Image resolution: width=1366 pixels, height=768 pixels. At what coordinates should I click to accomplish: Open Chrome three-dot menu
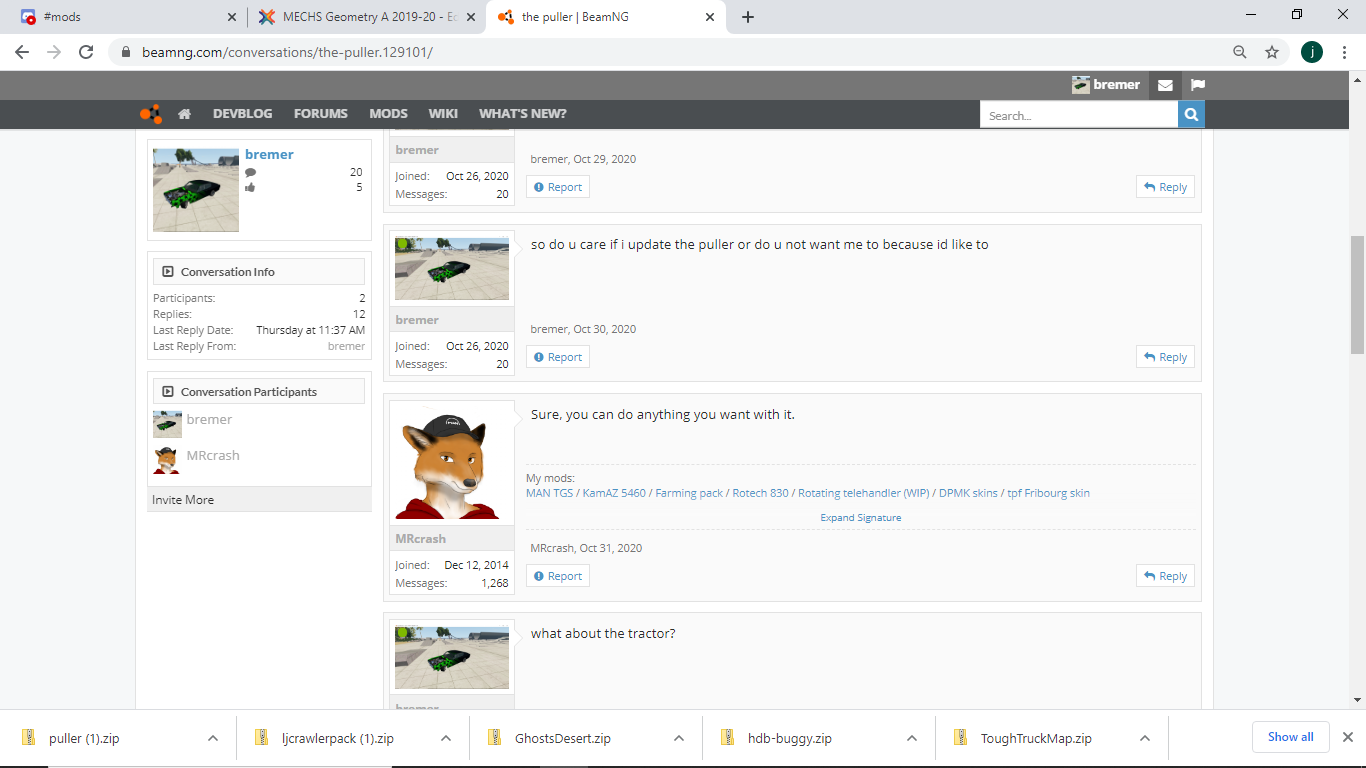(1344, 52)
